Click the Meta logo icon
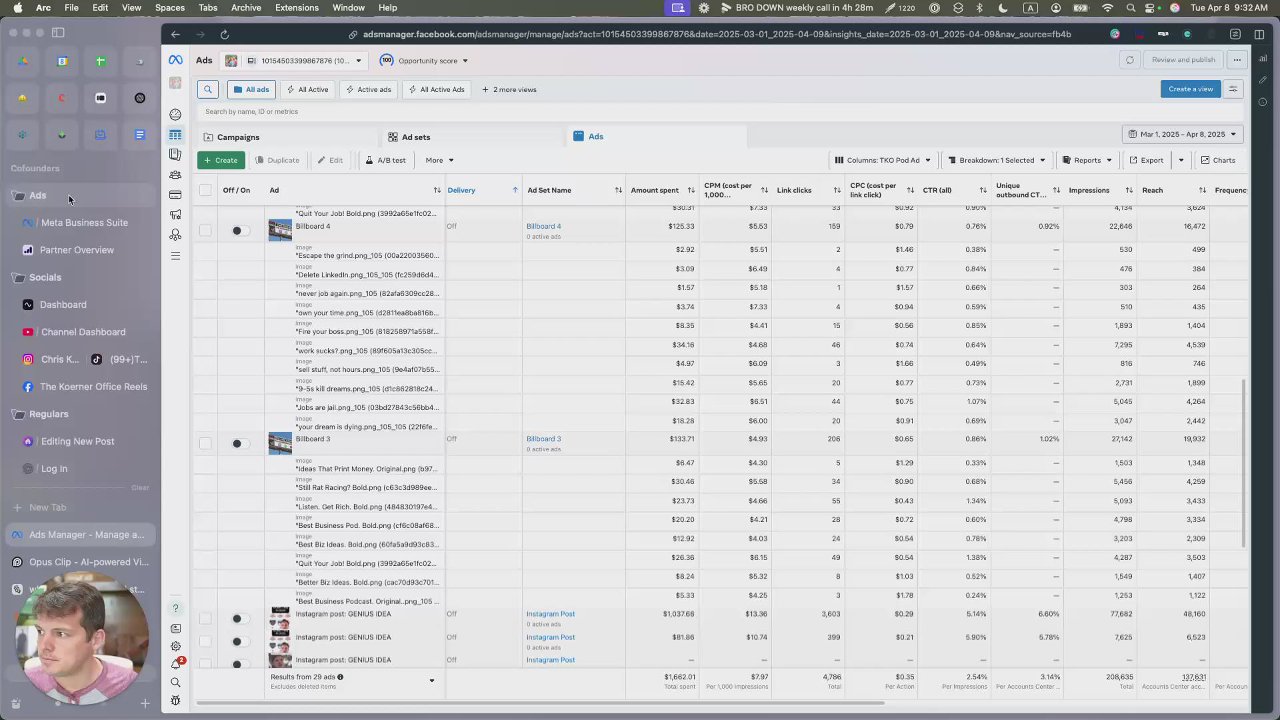Screen dimensions: 1280x720 [x=175, y=60]
